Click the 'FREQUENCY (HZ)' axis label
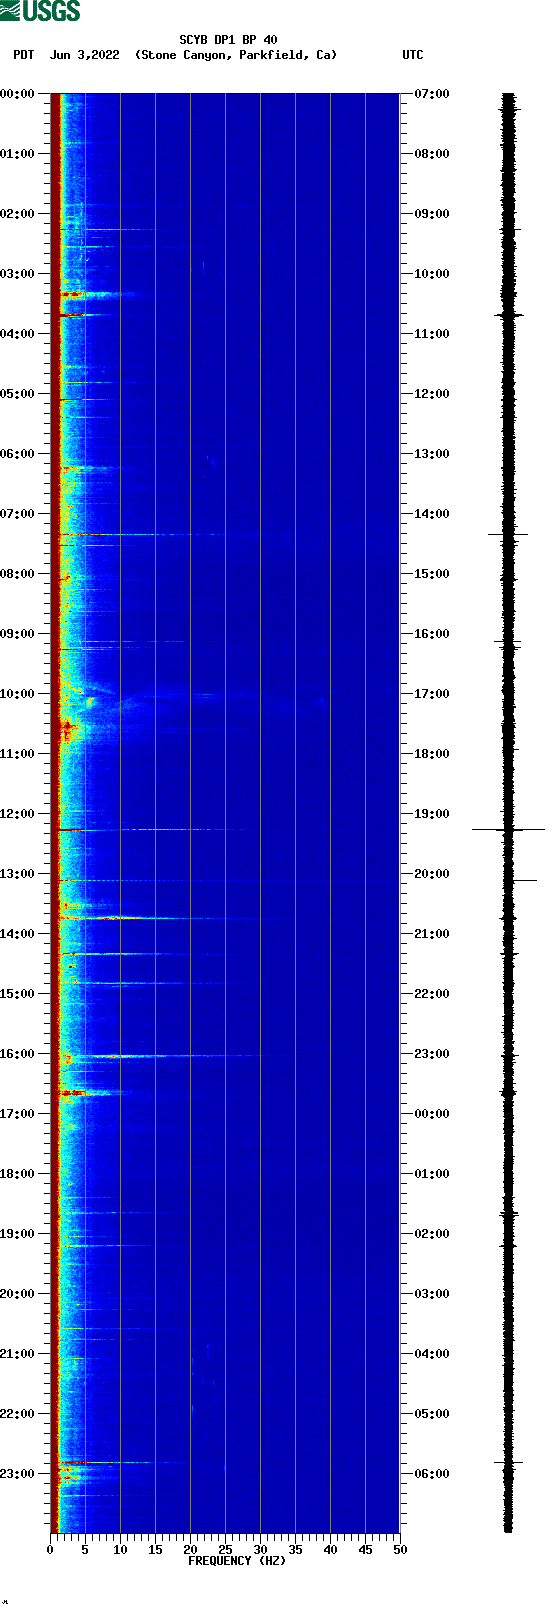Image resolution: width=552 pixels, height=1613 pixels. pyautogui.click(x=237, y=1561)
